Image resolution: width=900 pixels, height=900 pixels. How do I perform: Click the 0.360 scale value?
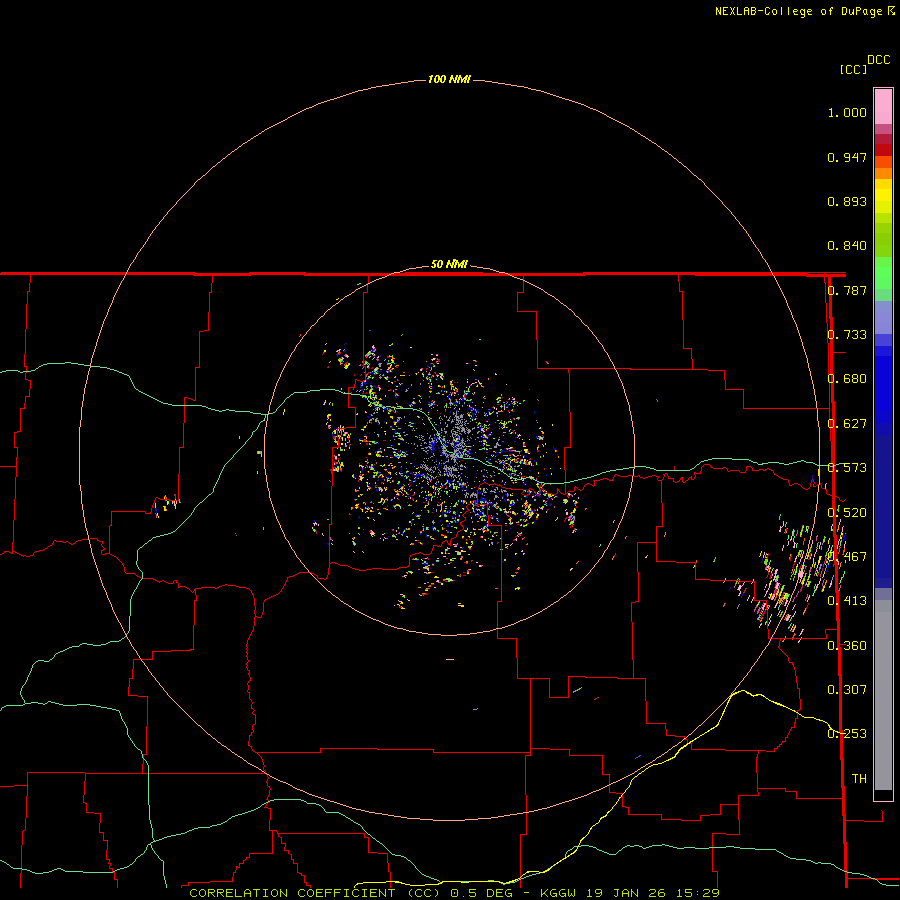[x=847, y=646]
